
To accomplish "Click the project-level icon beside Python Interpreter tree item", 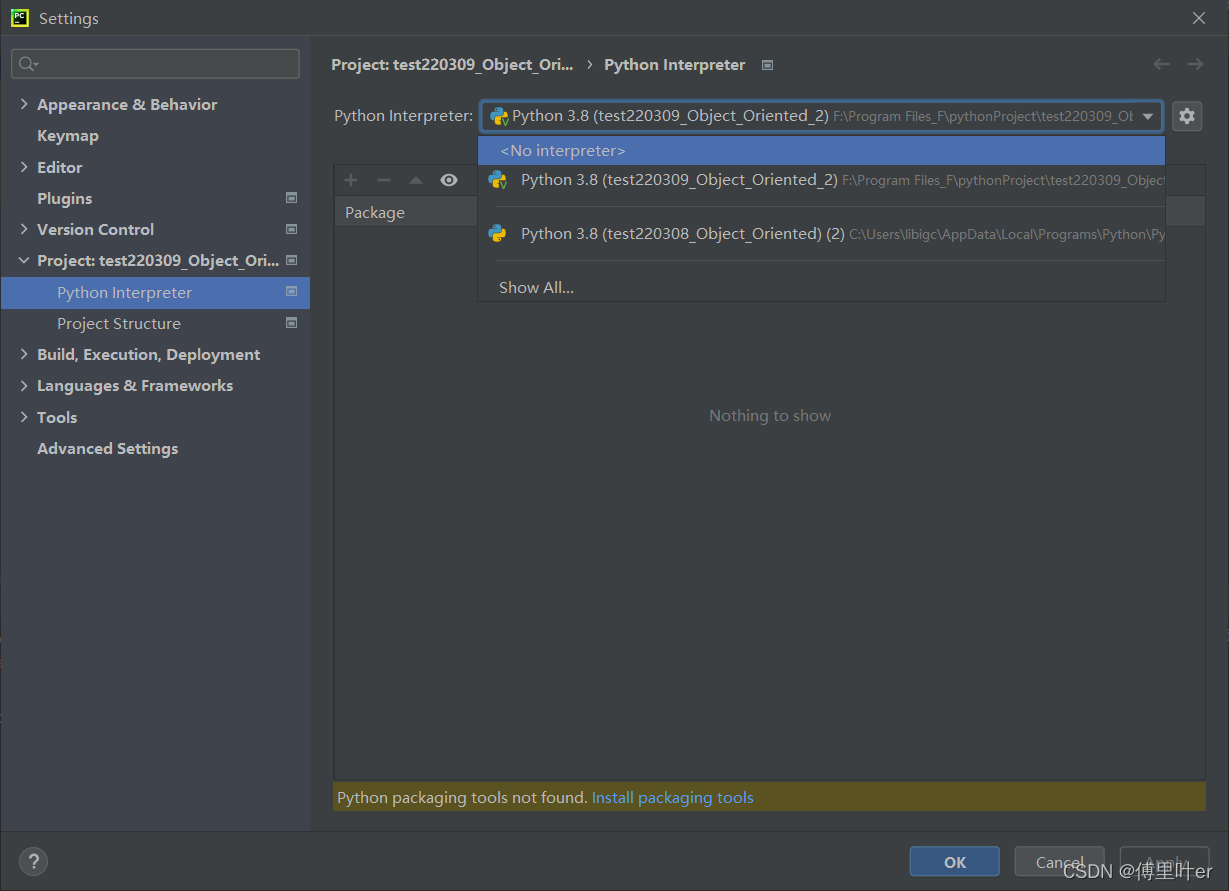I will pyautogui.click(x=291, y=292).
